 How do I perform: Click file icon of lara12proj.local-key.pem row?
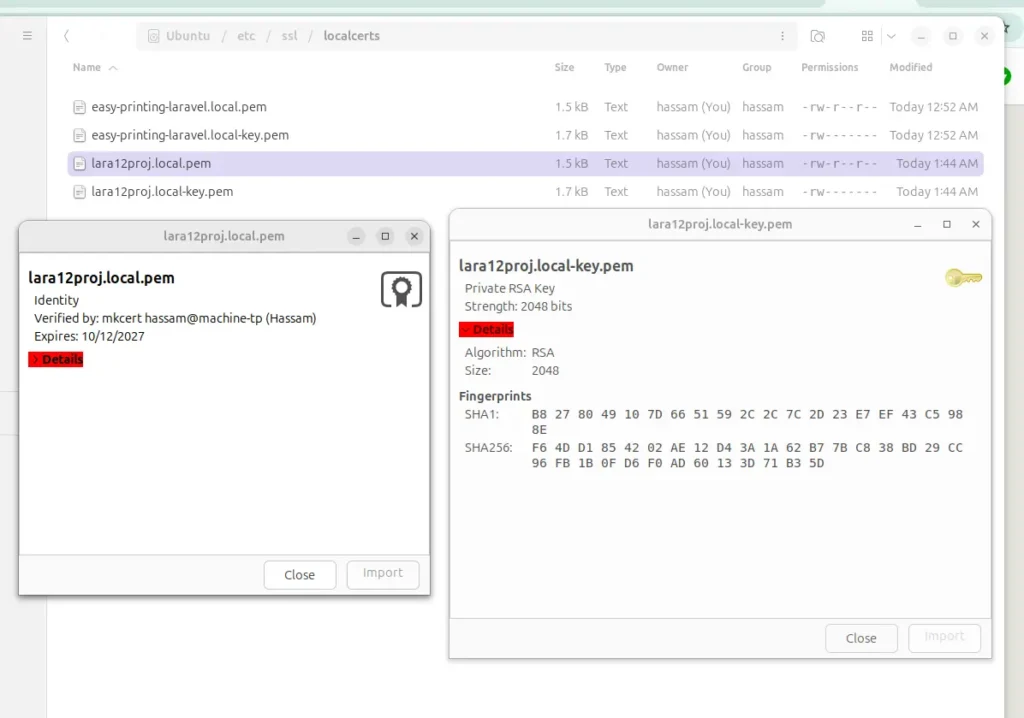79,192
